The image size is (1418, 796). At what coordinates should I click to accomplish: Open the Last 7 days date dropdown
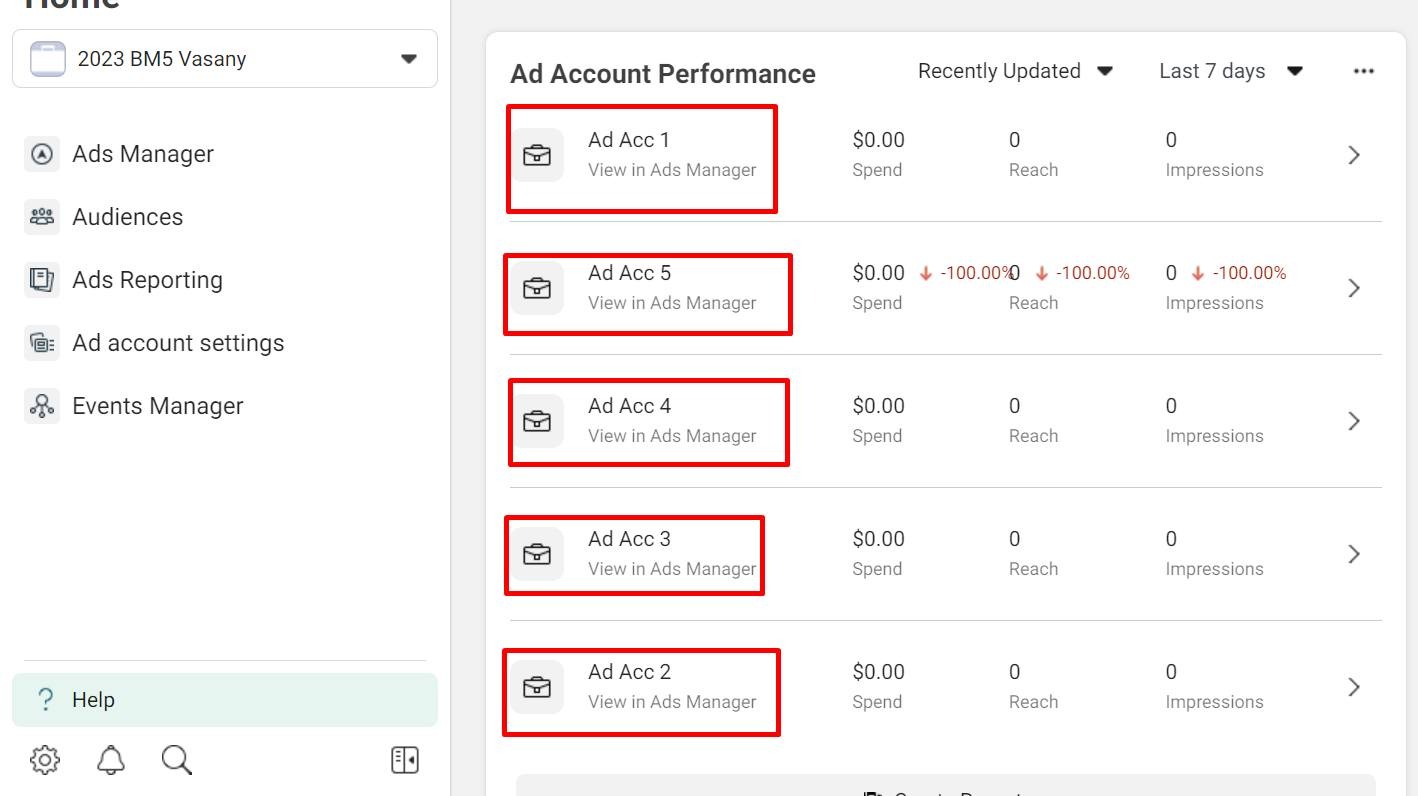[x=1230, y=71]
